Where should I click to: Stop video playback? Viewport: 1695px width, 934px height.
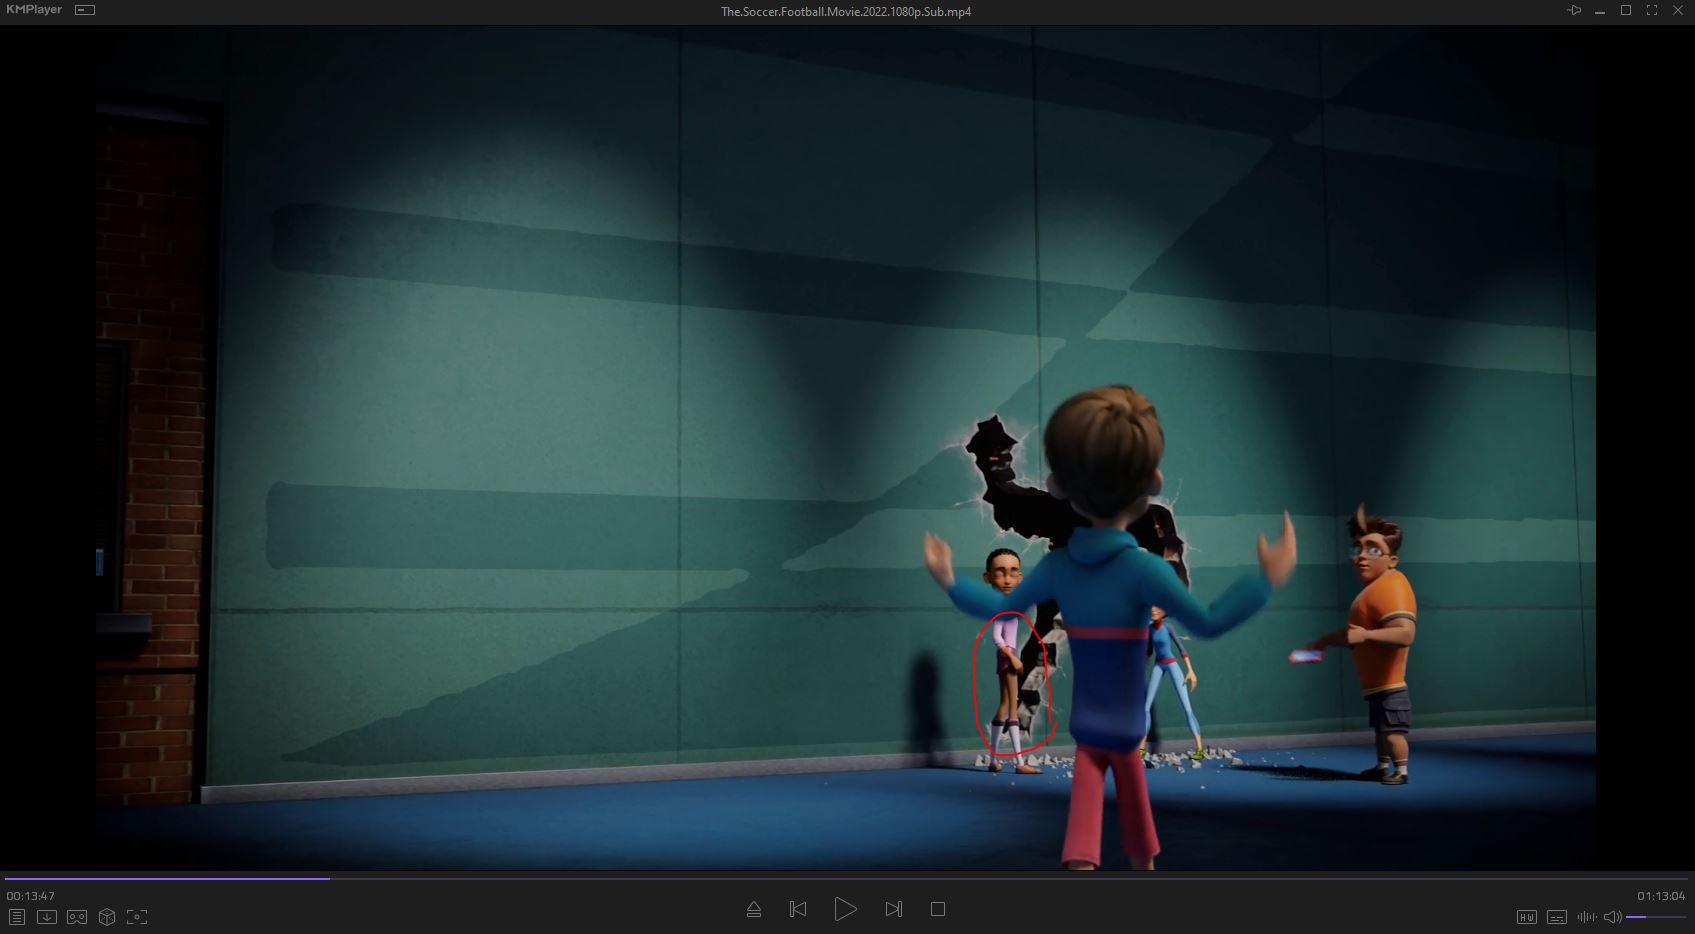[938, 909]
